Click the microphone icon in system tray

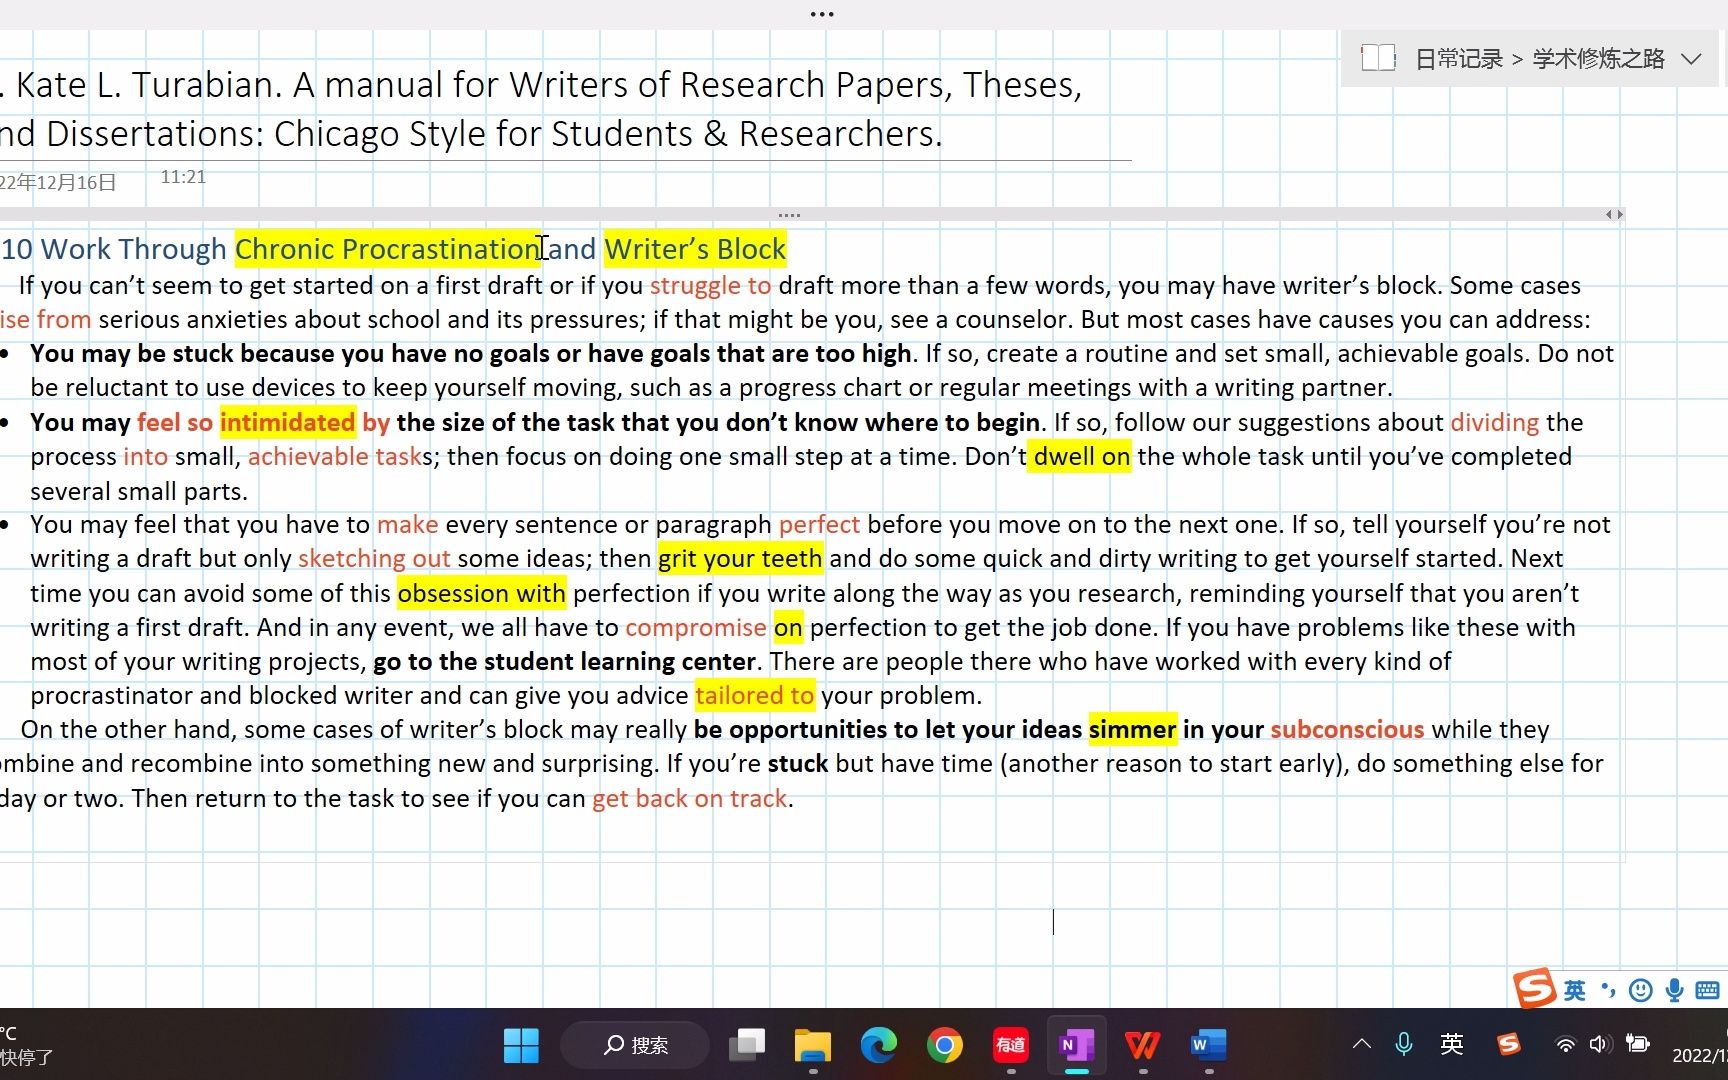[1404, 1044]
